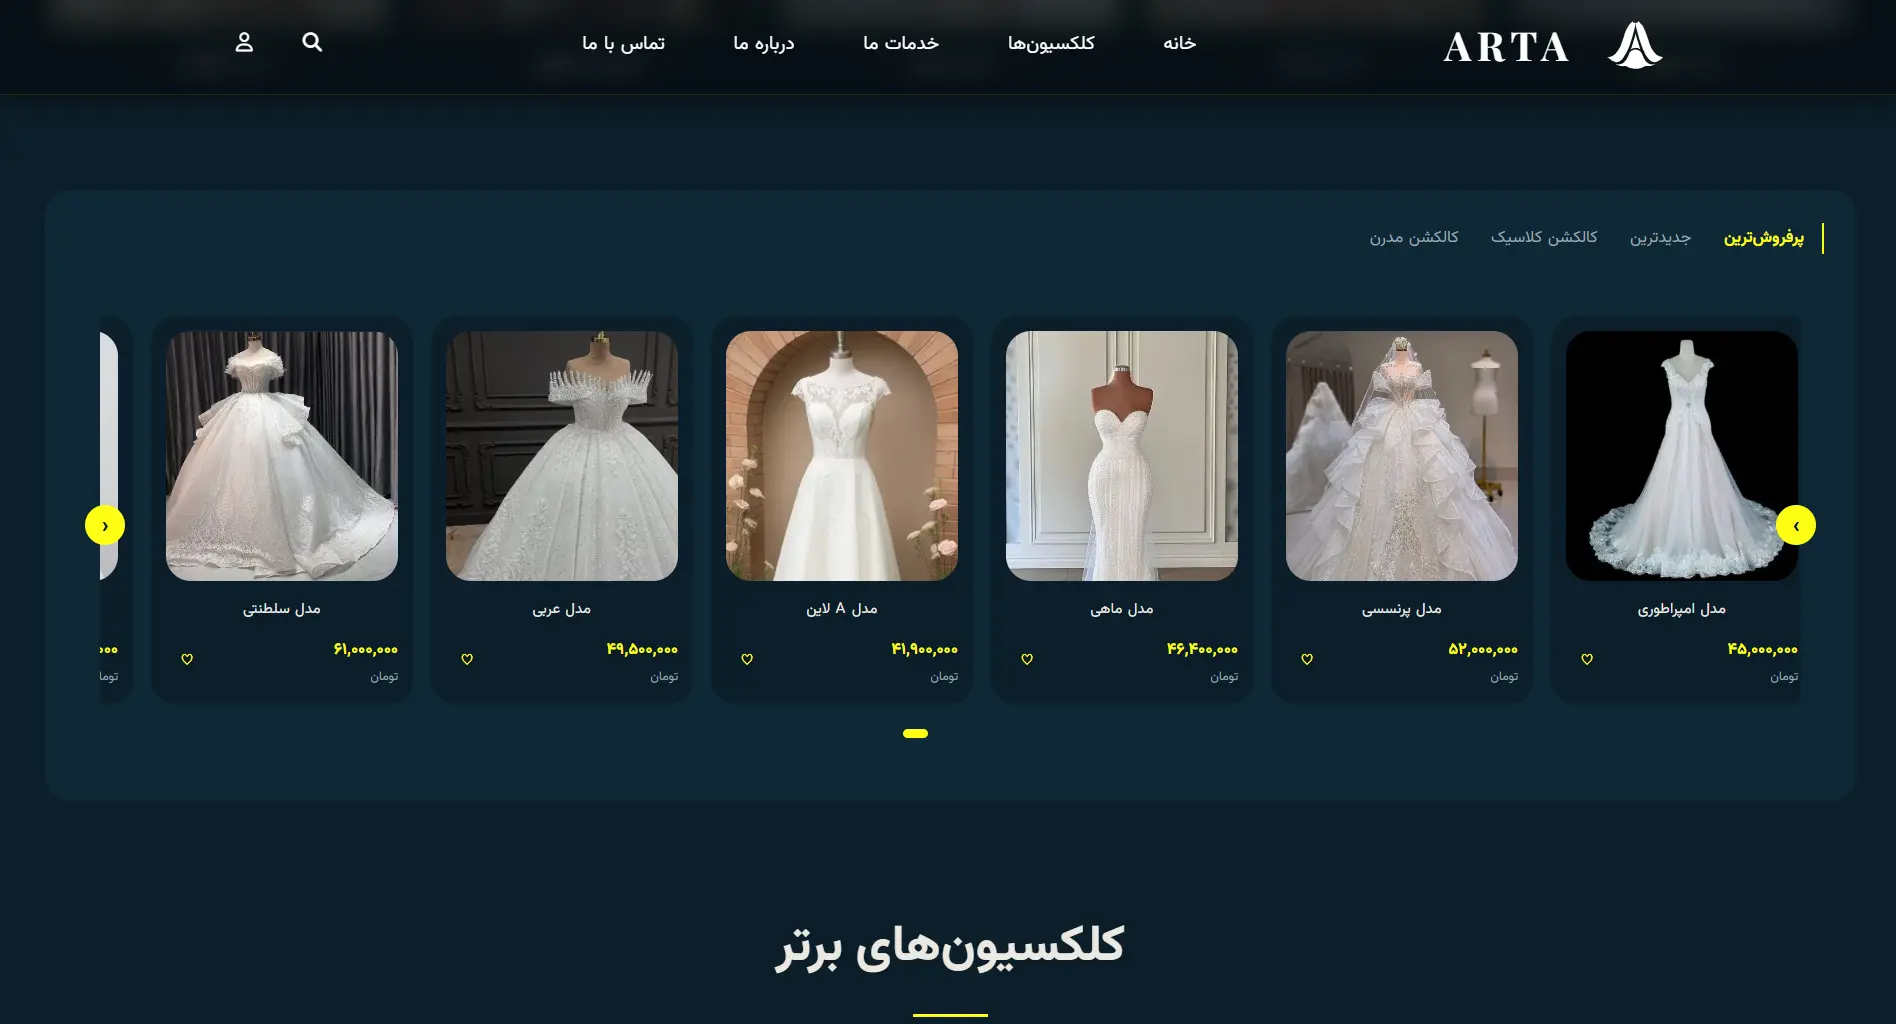Open the مدل ماهی product title

(1122, 609)
